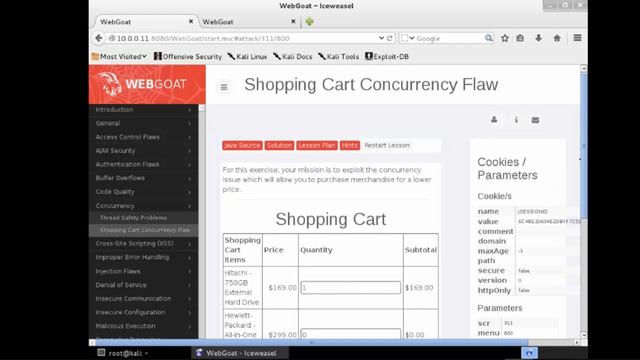640x360 pixels.
Task: Expand Authentication Flaws section
Action: coord(143,164)
